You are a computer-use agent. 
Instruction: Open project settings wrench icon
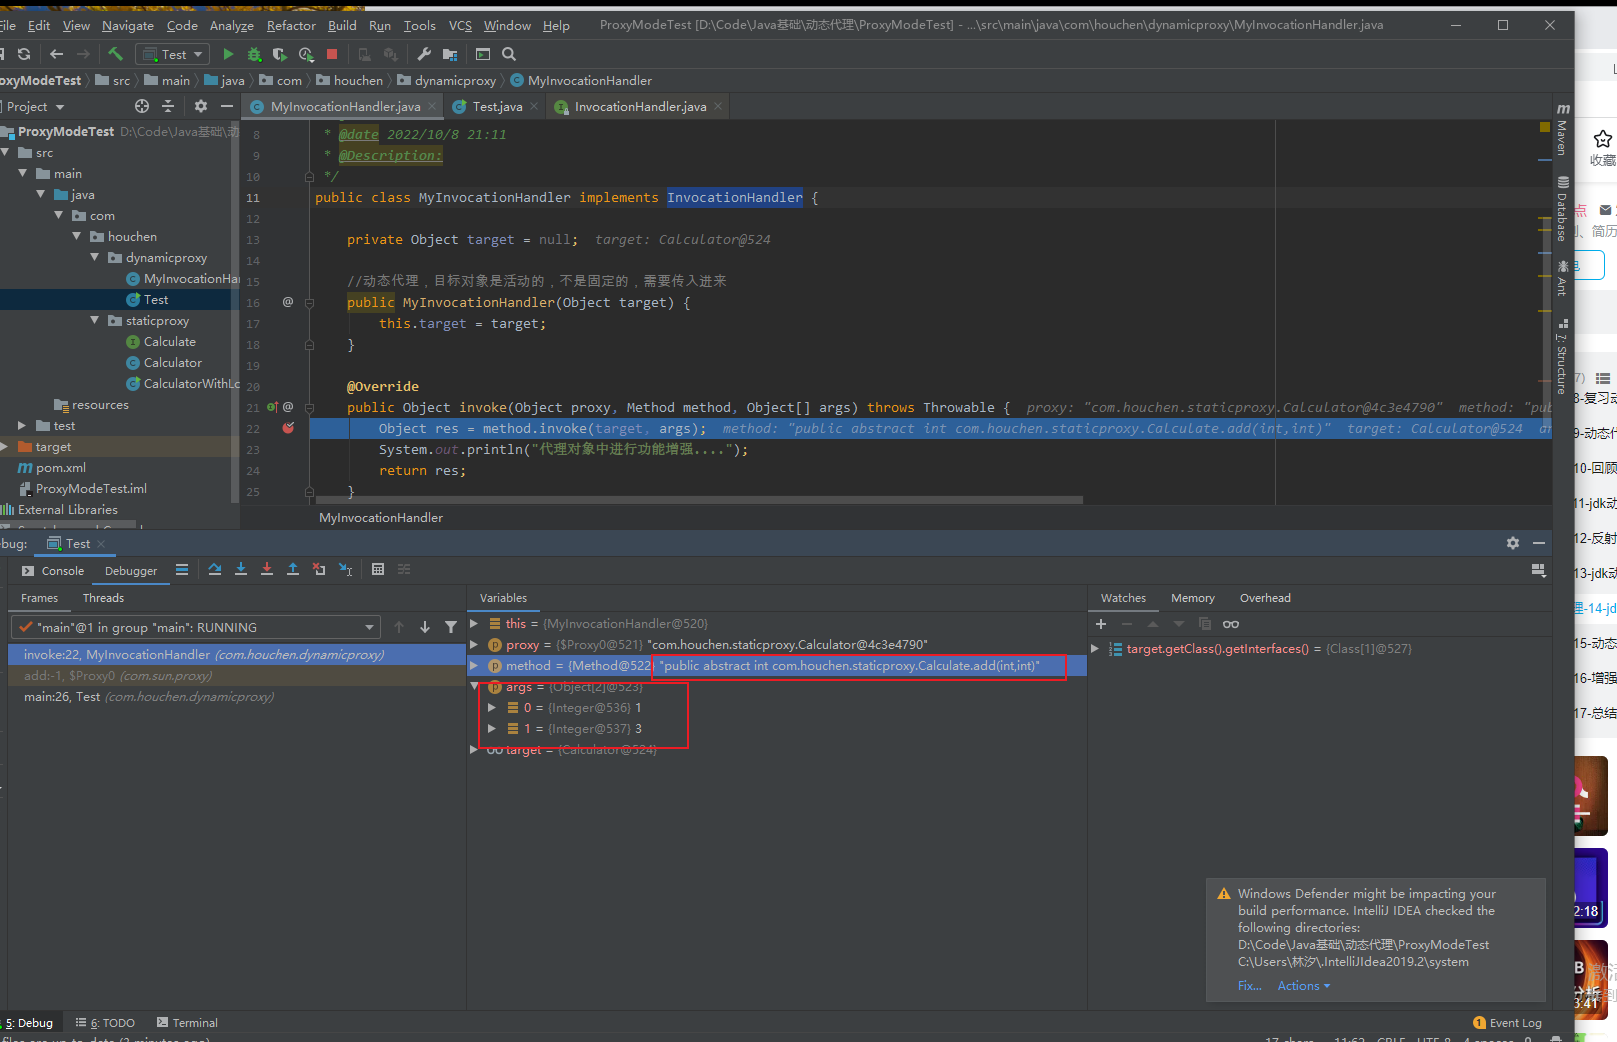click(424, 54)
